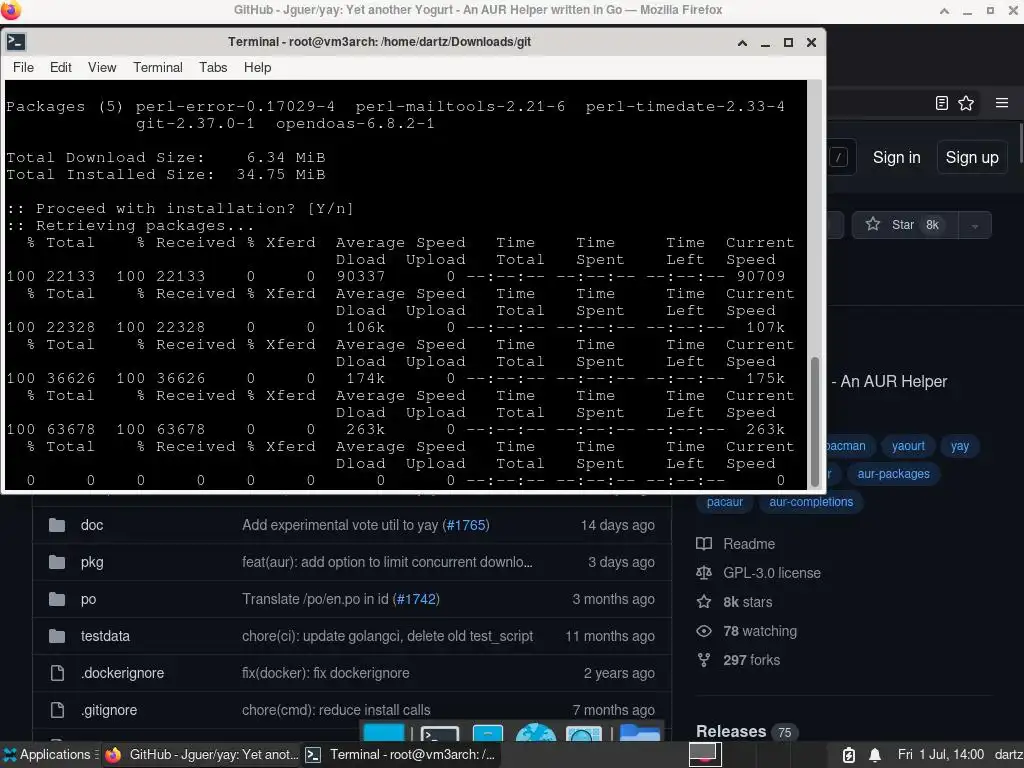
Task: Open the yay topic tag
Action: 959,446
